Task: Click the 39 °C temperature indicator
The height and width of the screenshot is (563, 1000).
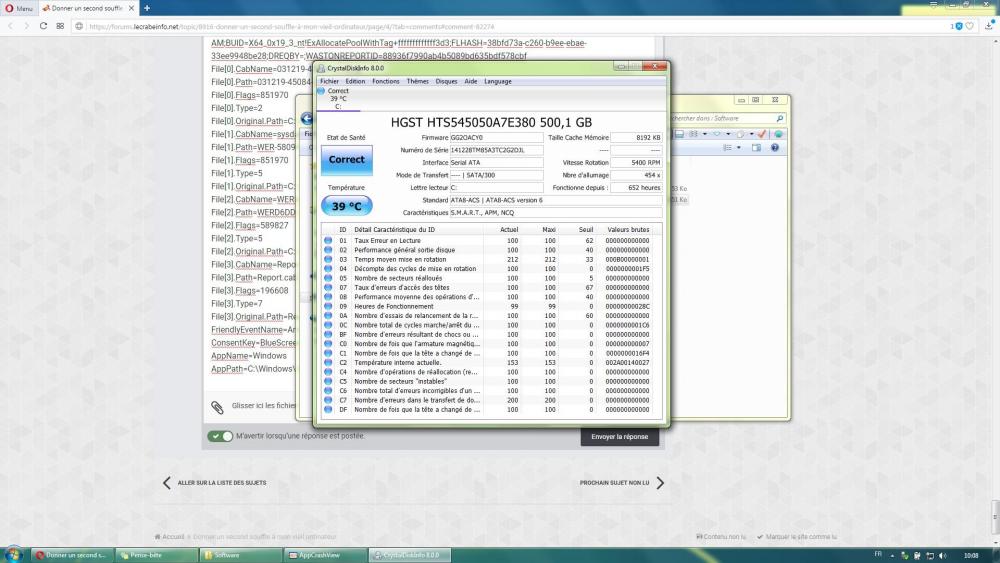Action: (347, 205)
